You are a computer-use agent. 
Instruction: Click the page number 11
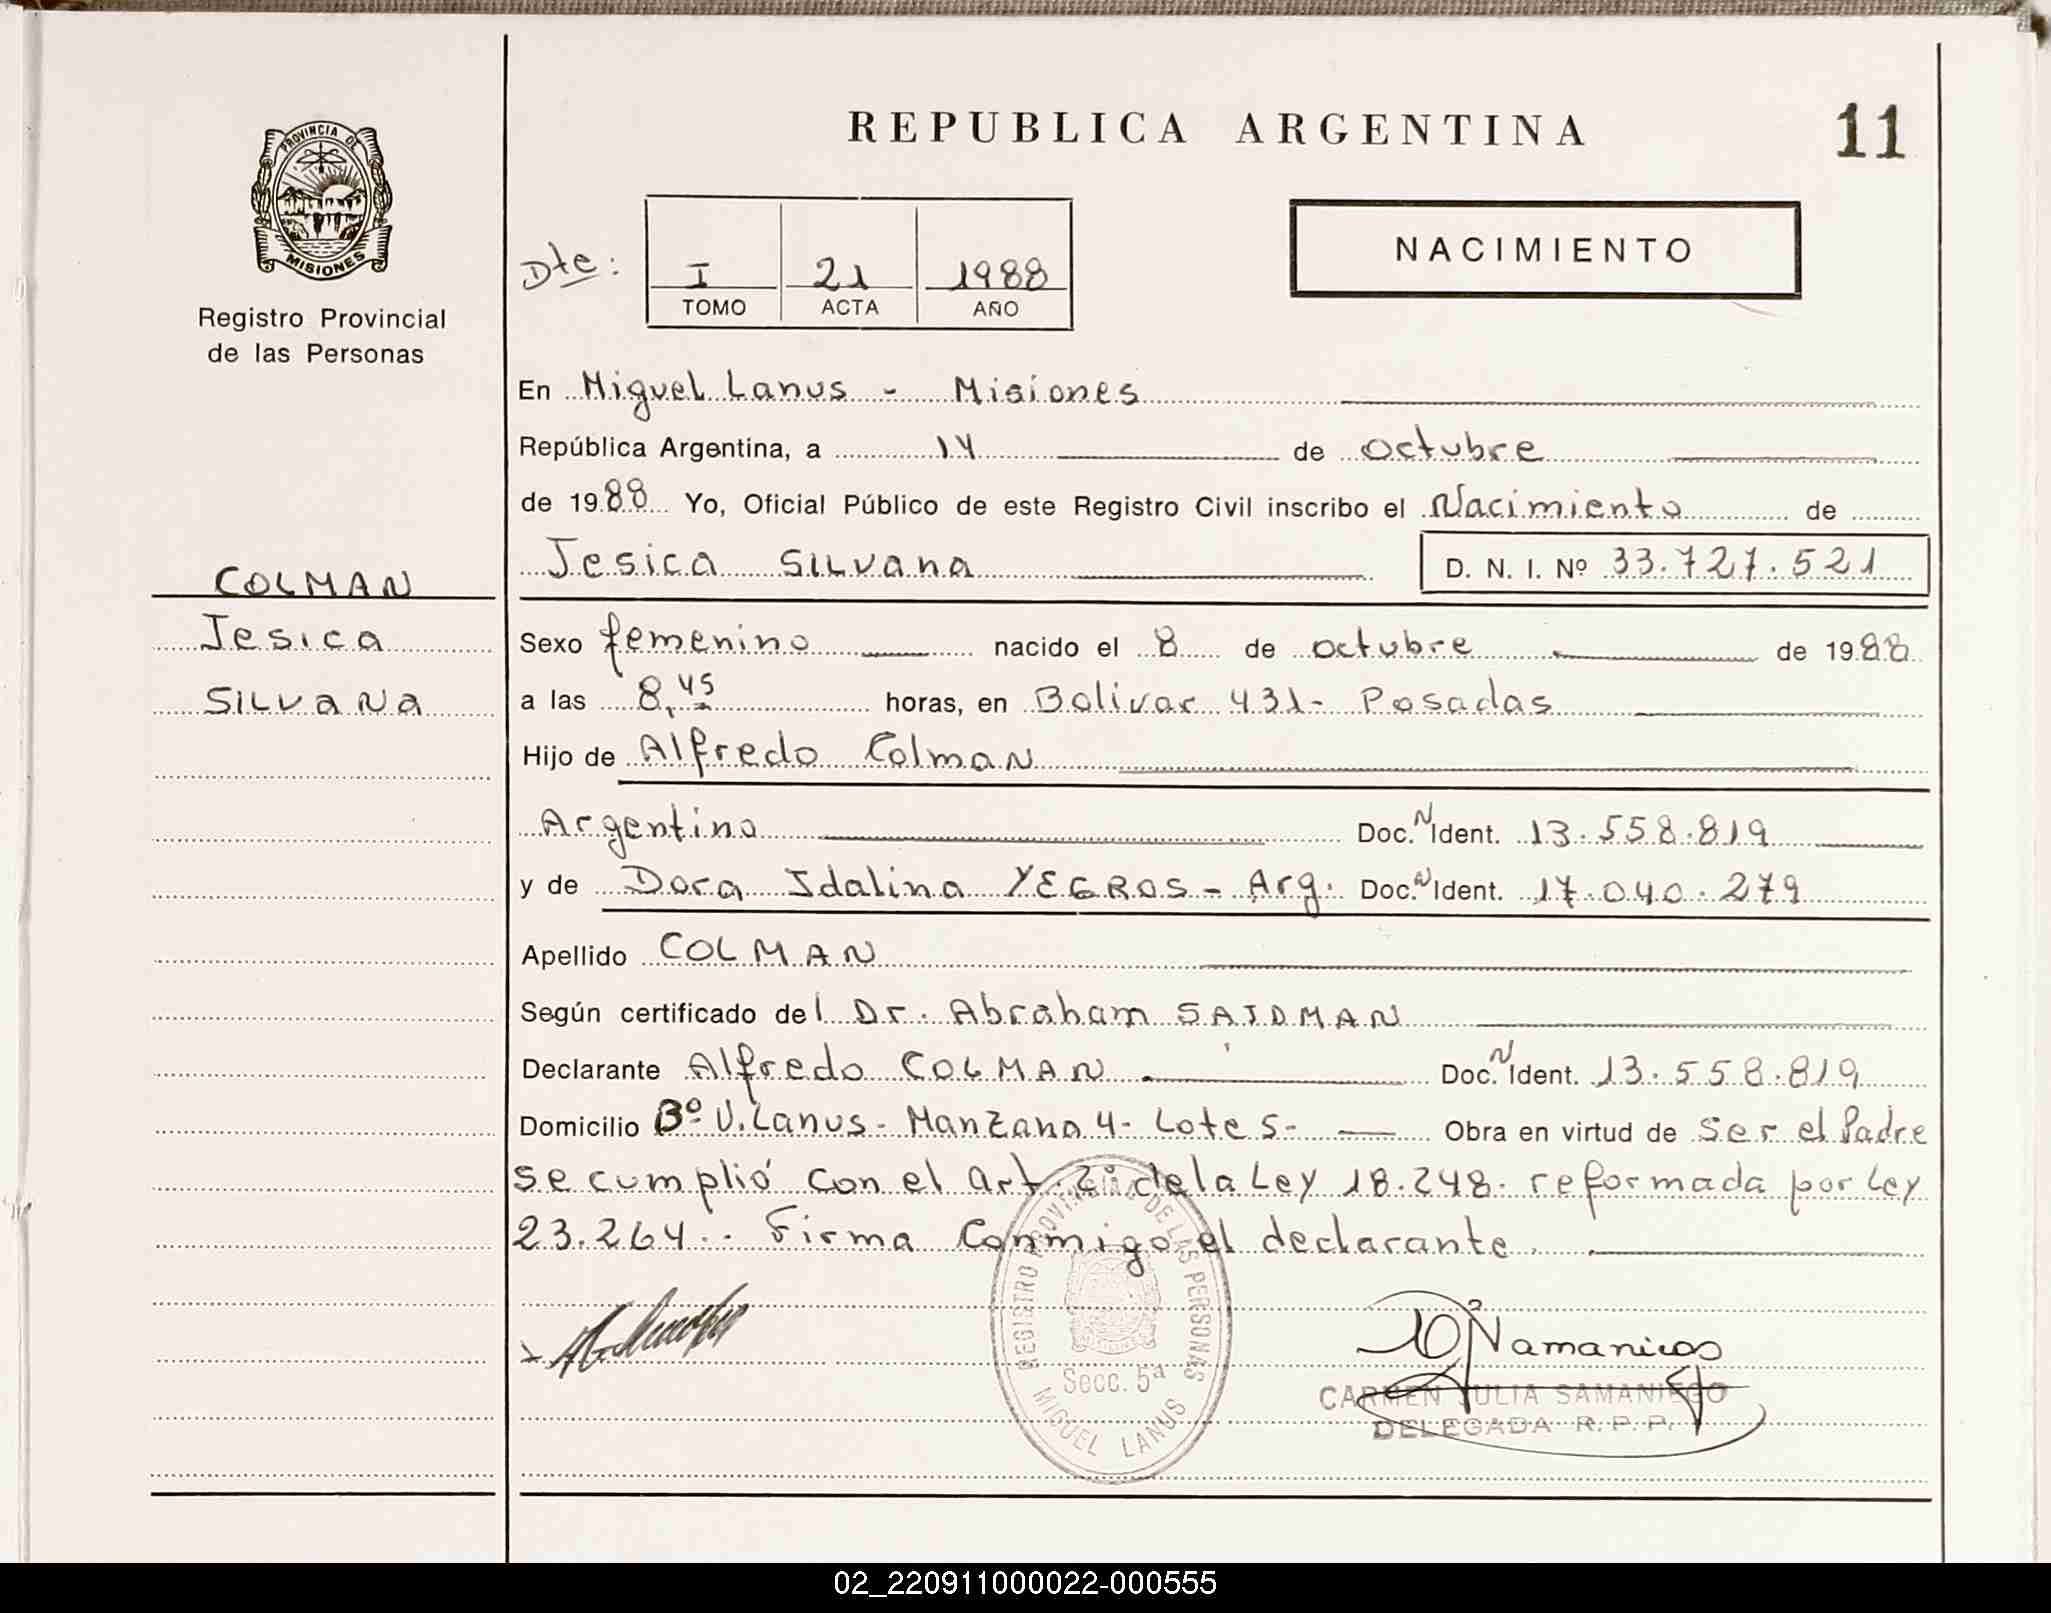point(1870,133)
